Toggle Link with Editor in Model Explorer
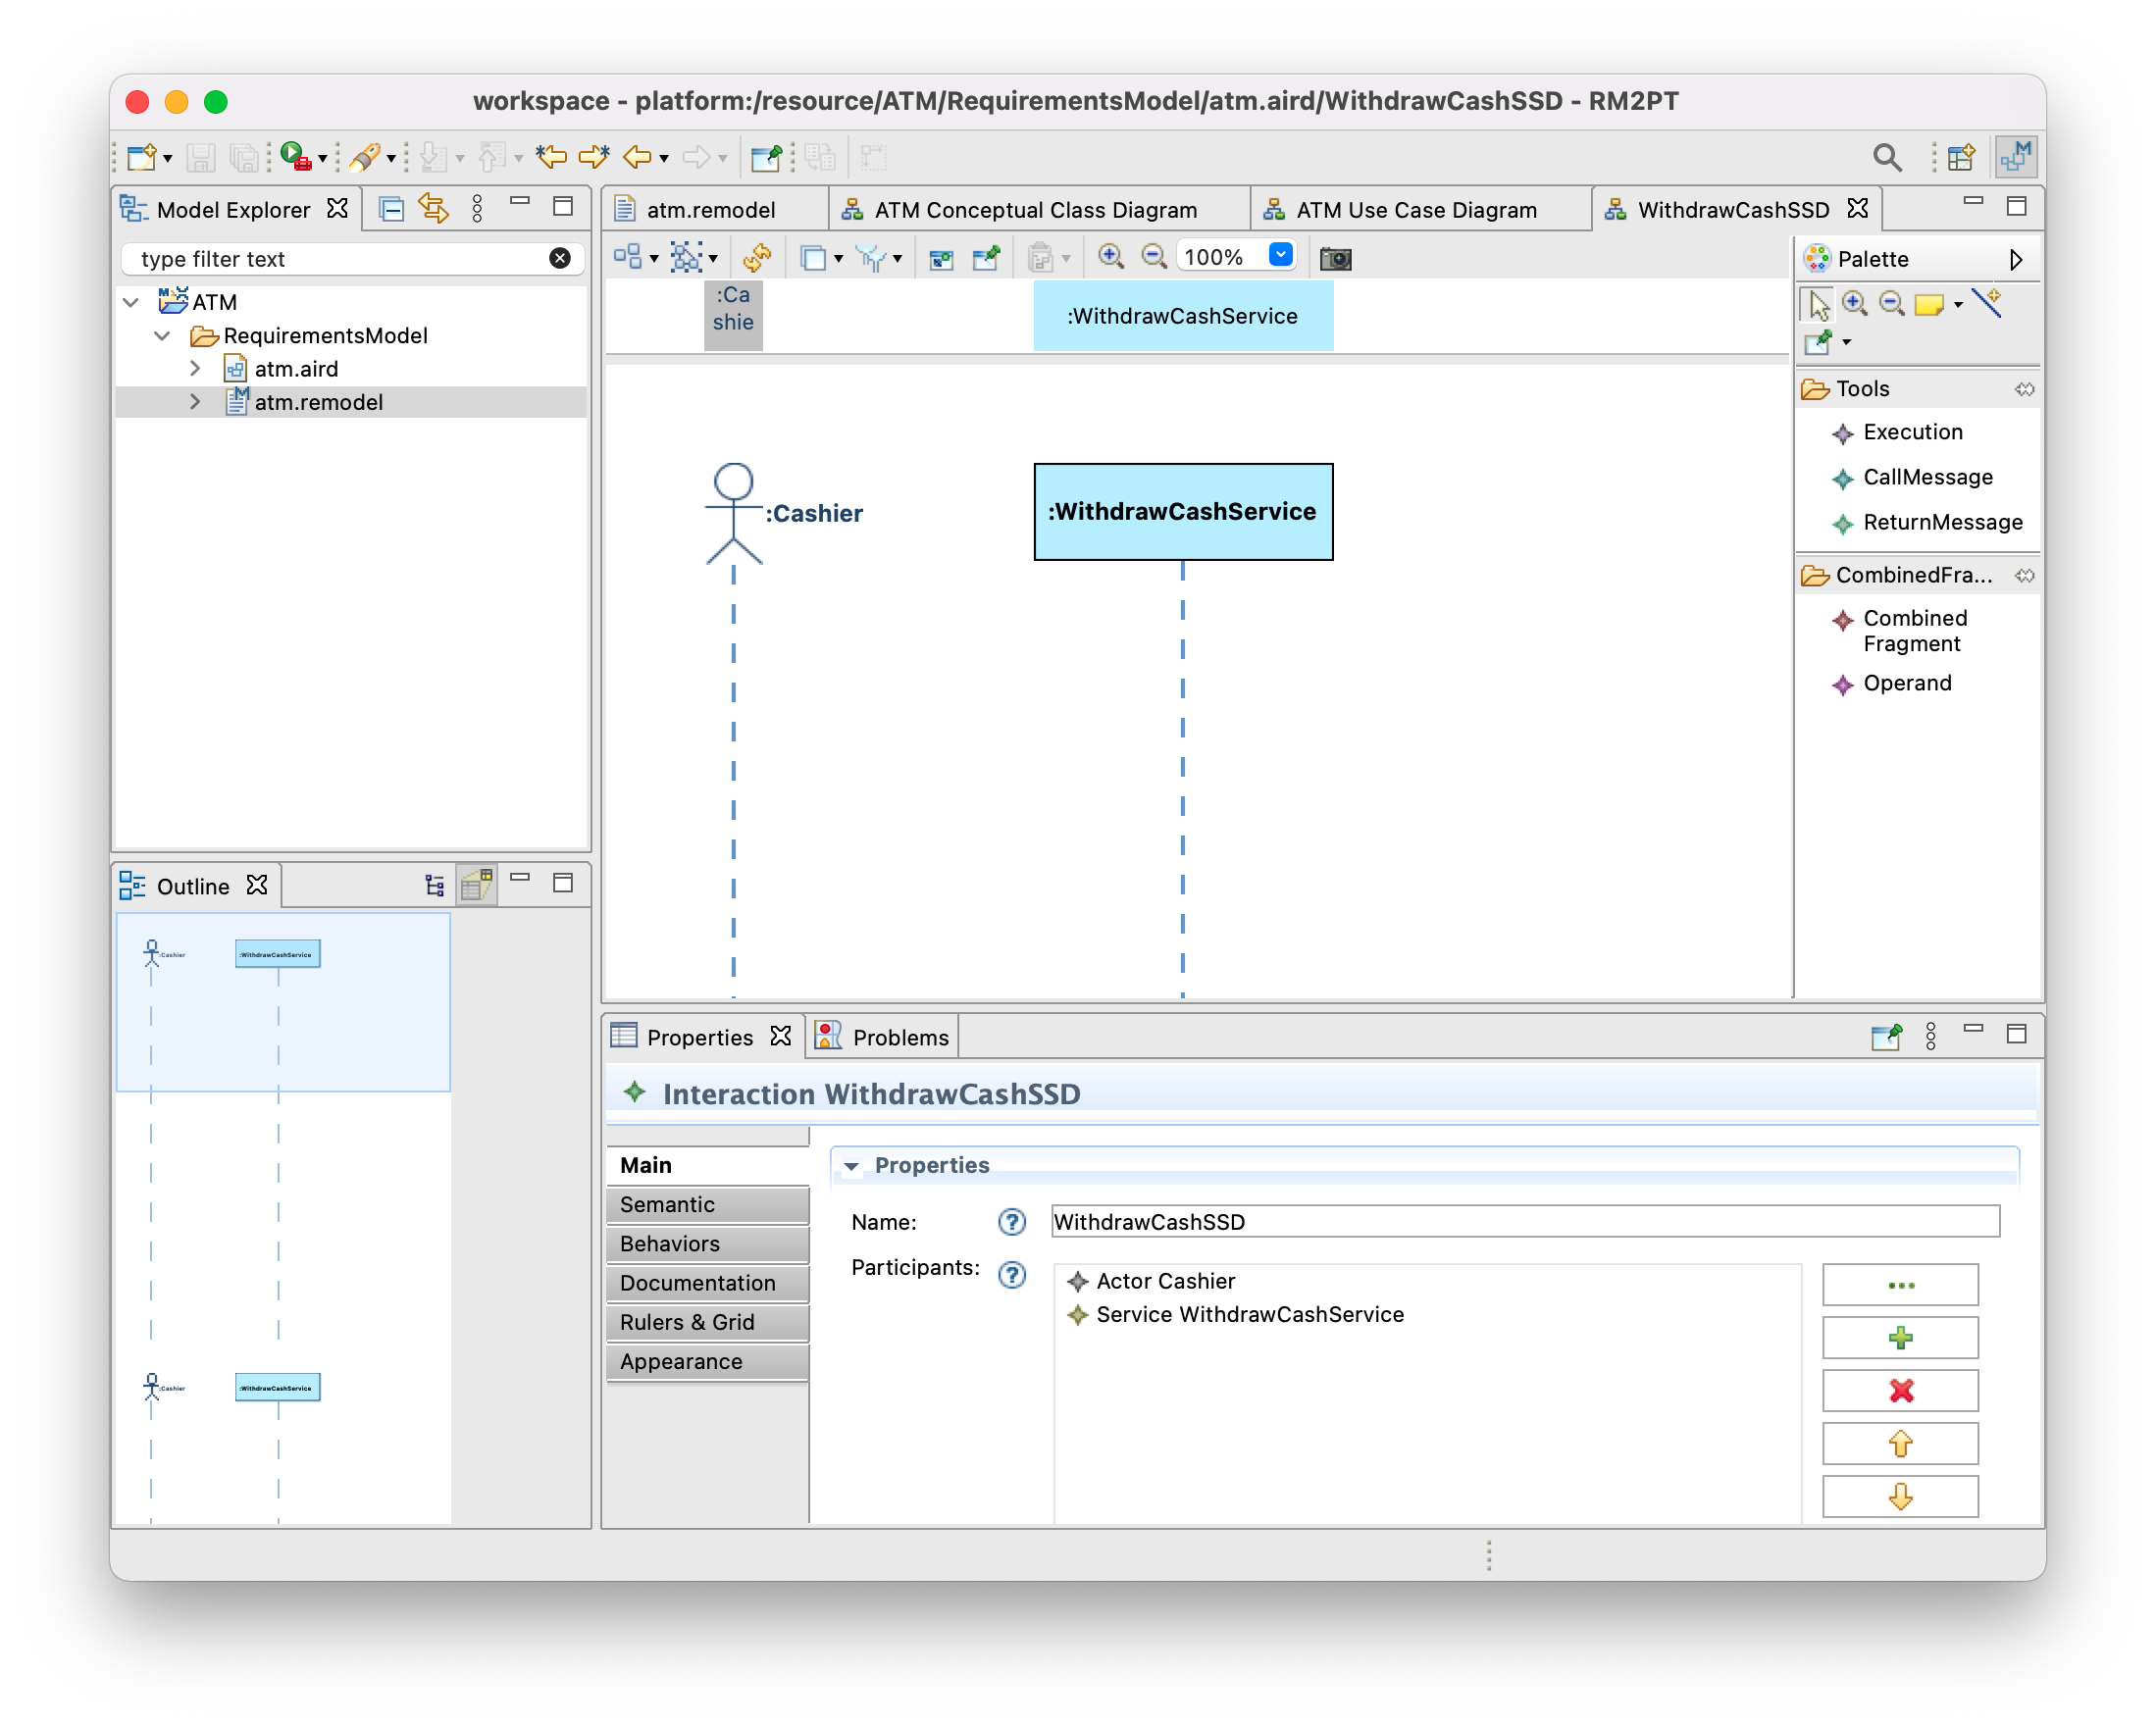 pos(434,208)
